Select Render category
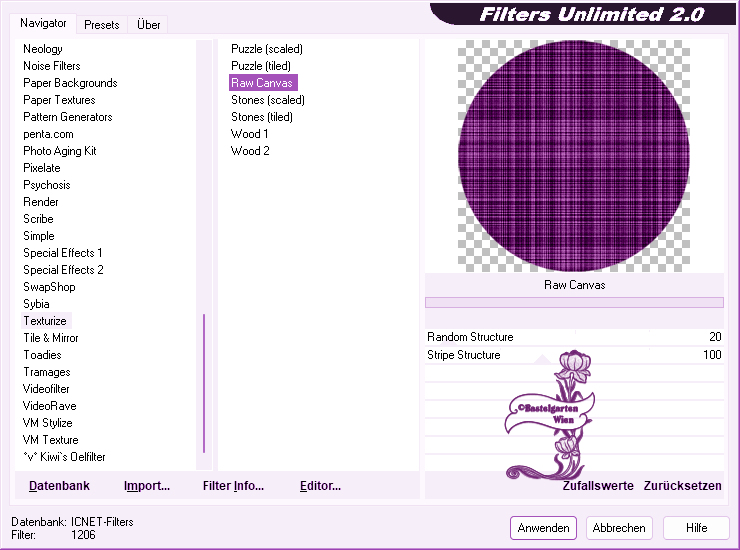The width and height of the screenshot is (740, 550). click(x=41, y=202)
